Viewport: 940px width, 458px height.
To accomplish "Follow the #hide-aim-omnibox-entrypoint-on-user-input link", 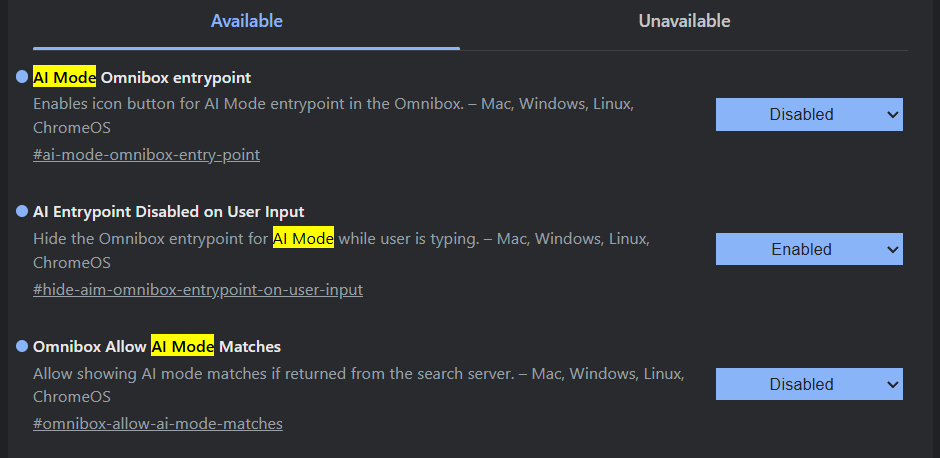I will (x=198, y=290).
